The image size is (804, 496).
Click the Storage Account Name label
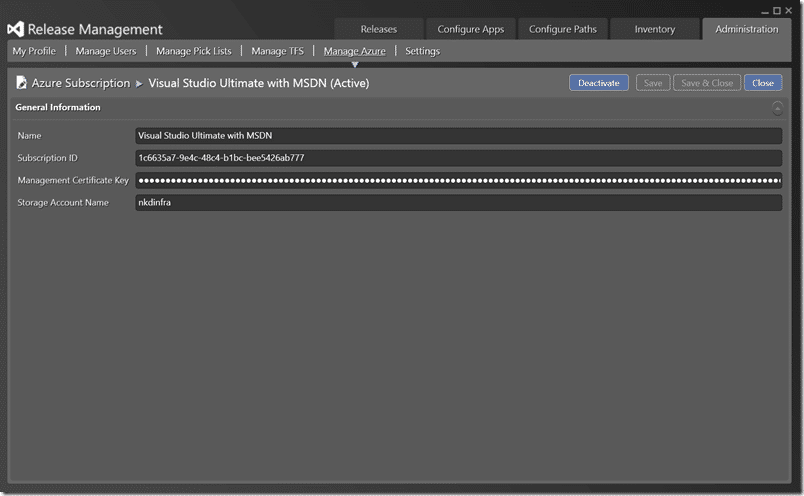[x=63, y=202]
